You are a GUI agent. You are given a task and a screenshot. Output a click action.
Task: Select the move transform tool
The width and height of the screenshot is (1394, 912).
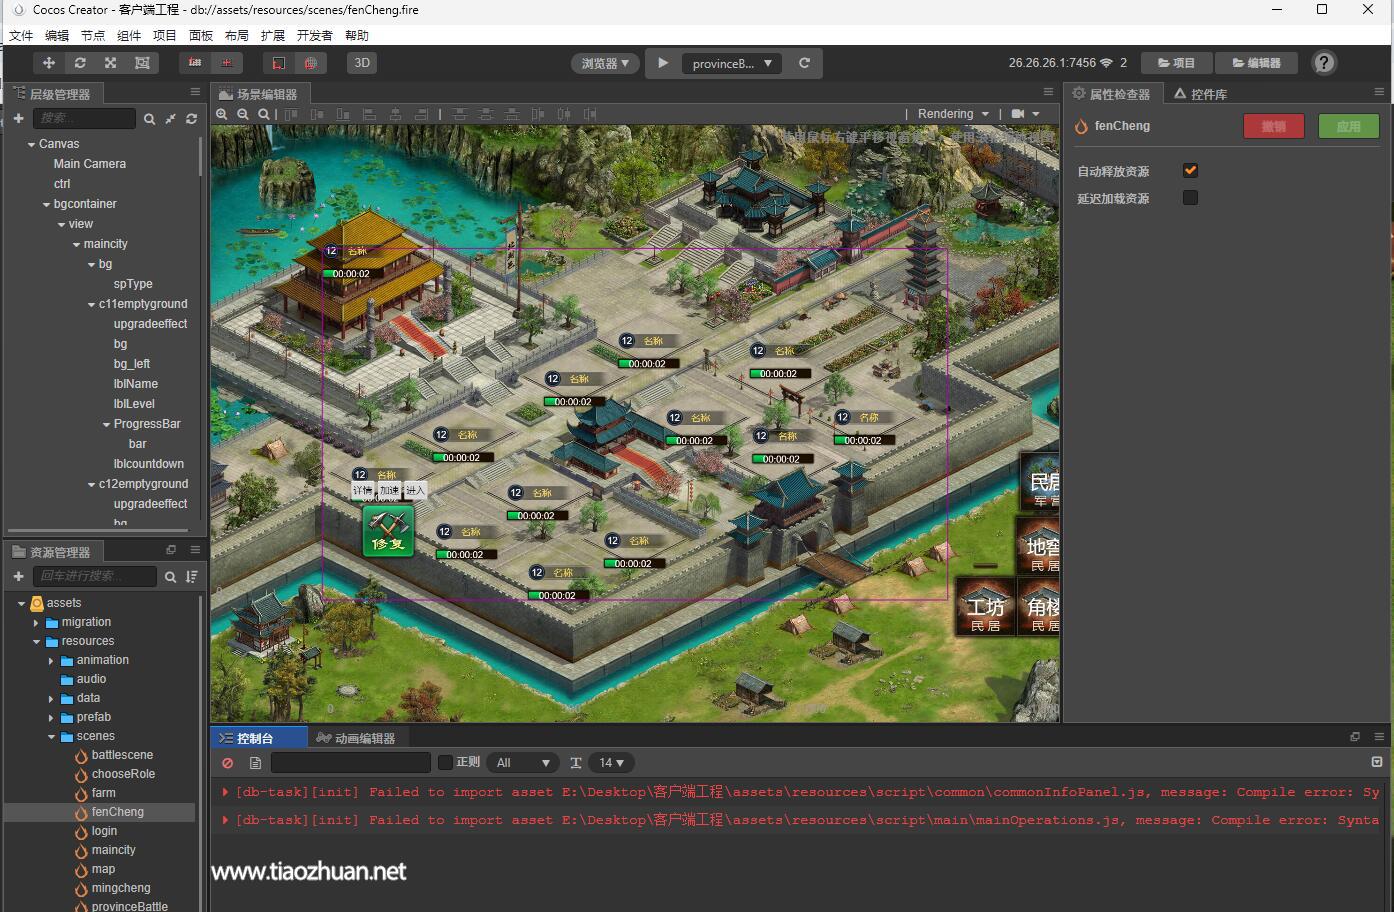click(x=48, y=63)
